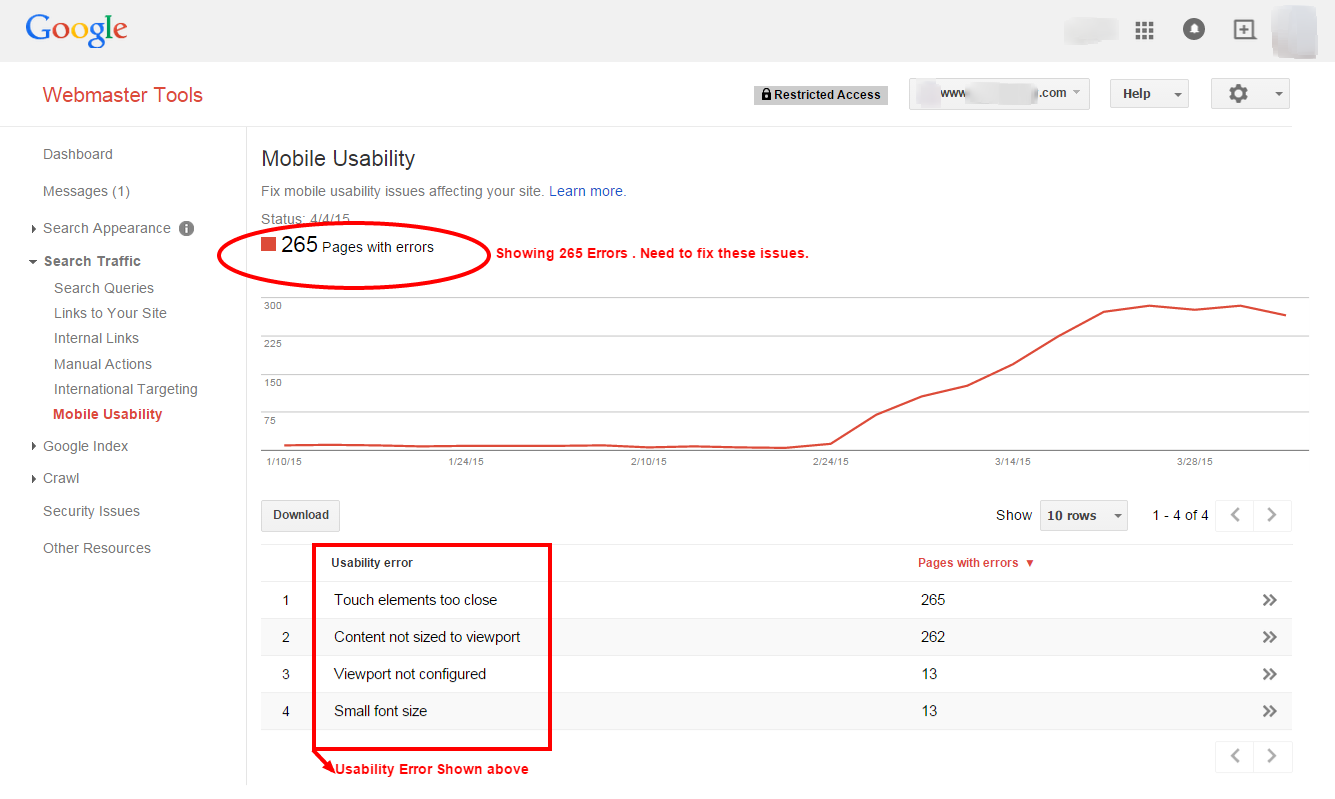1335x799 pixels.
Task: Click the info icon beside Search Appearance
Action: [186, 228]
